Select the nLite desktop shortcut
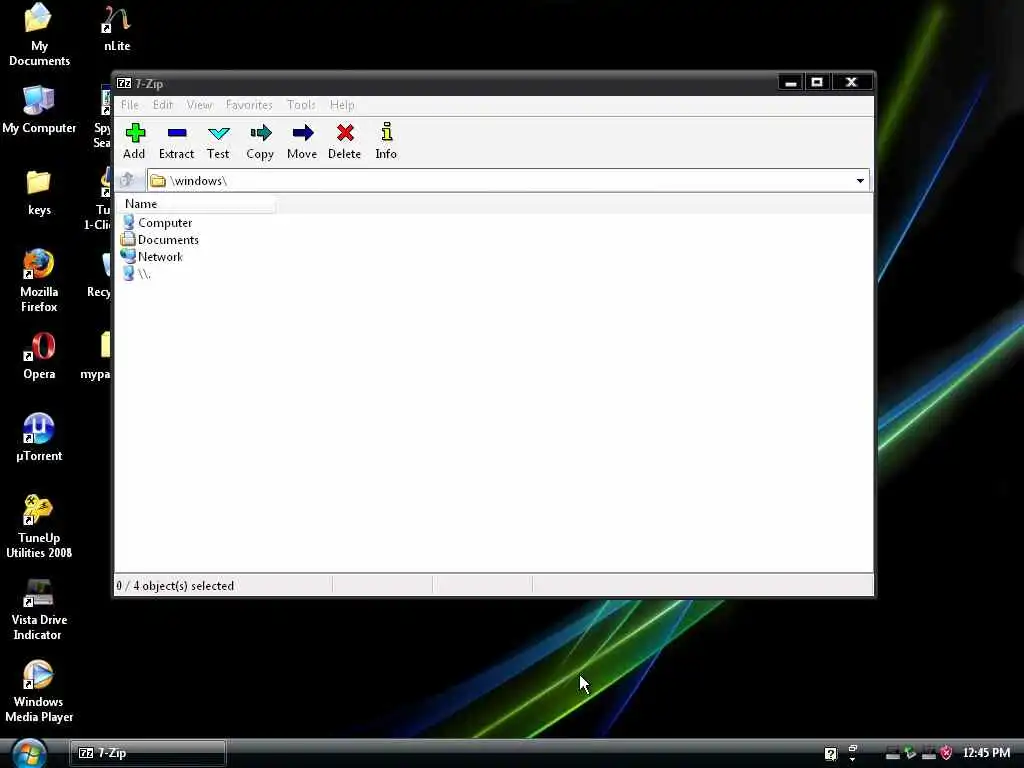Viewport: 1024px width, 768px height. 117,29
